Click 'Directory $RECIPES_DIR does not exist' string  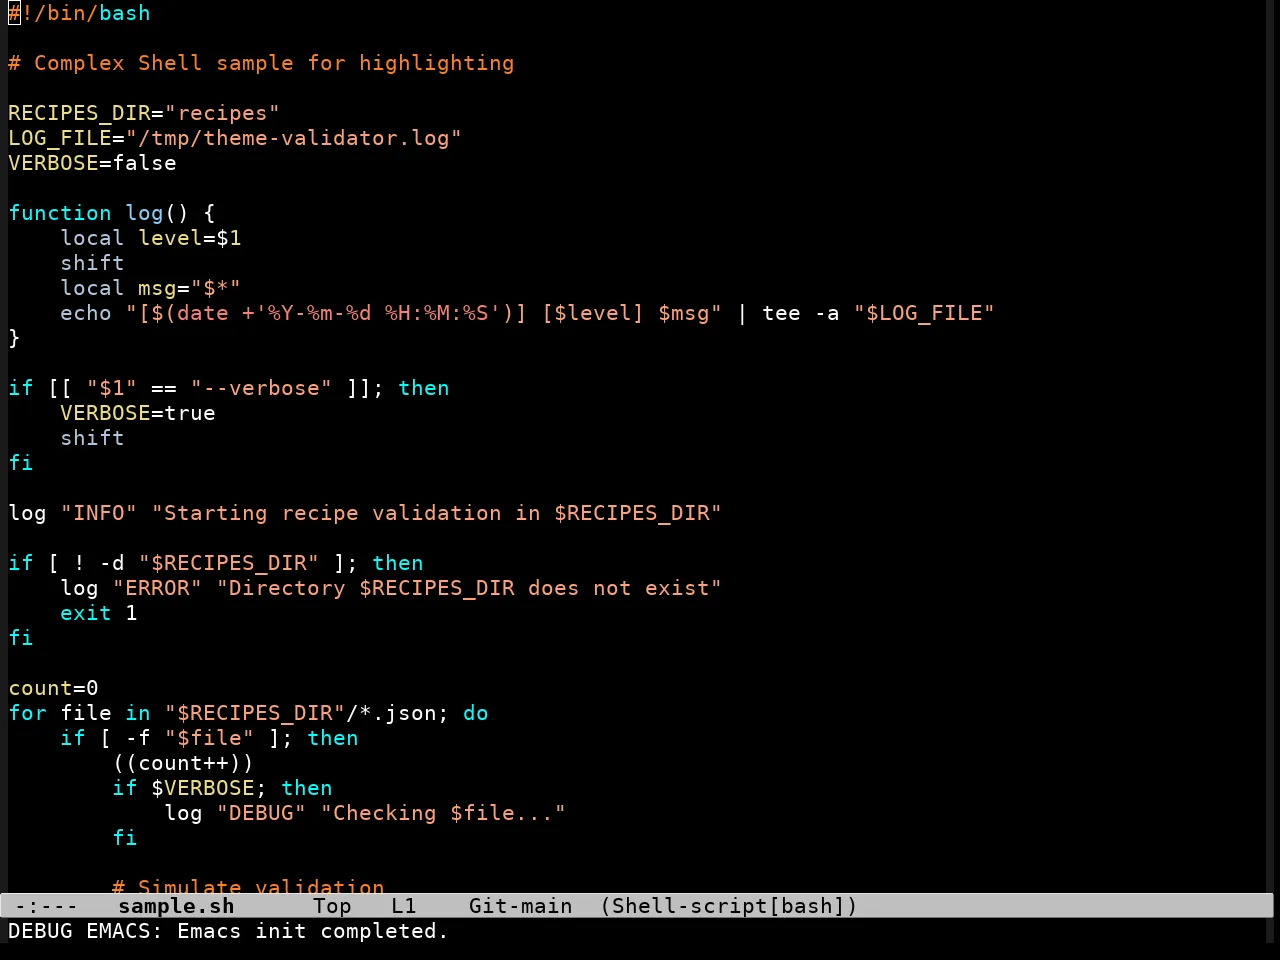[469, 588]
